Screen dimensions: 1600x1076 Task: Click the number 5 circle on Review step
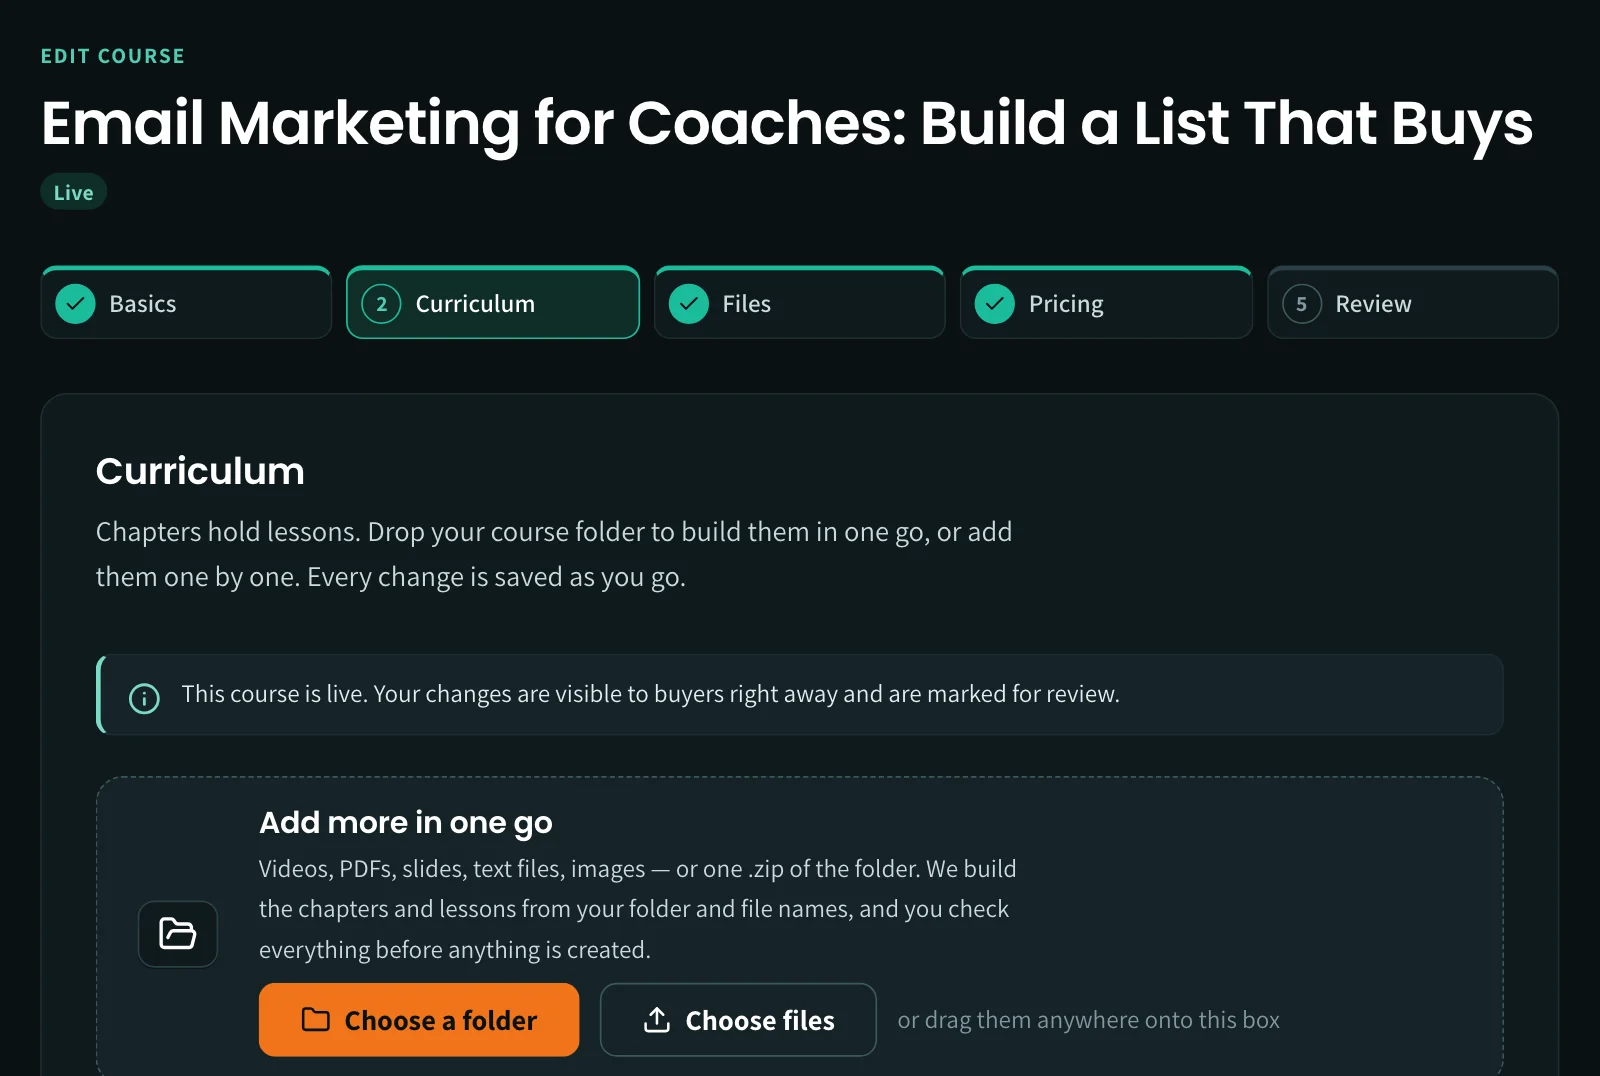pos(1301,304)
